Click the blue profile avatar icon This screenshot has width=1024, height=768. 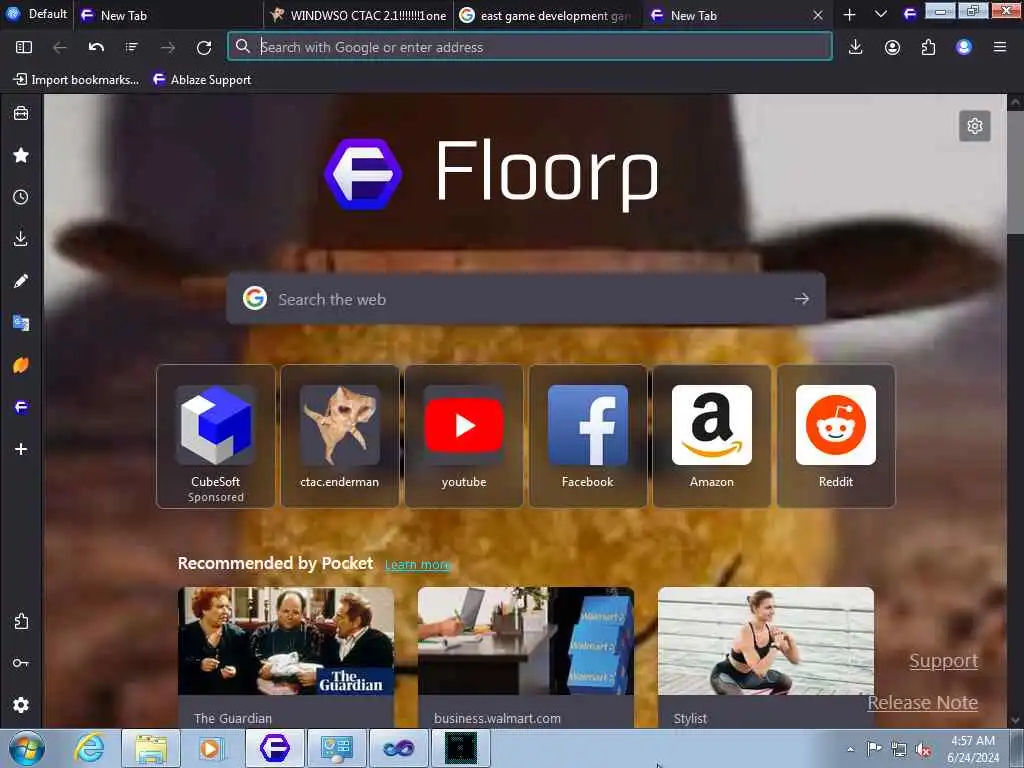(964, 47)
